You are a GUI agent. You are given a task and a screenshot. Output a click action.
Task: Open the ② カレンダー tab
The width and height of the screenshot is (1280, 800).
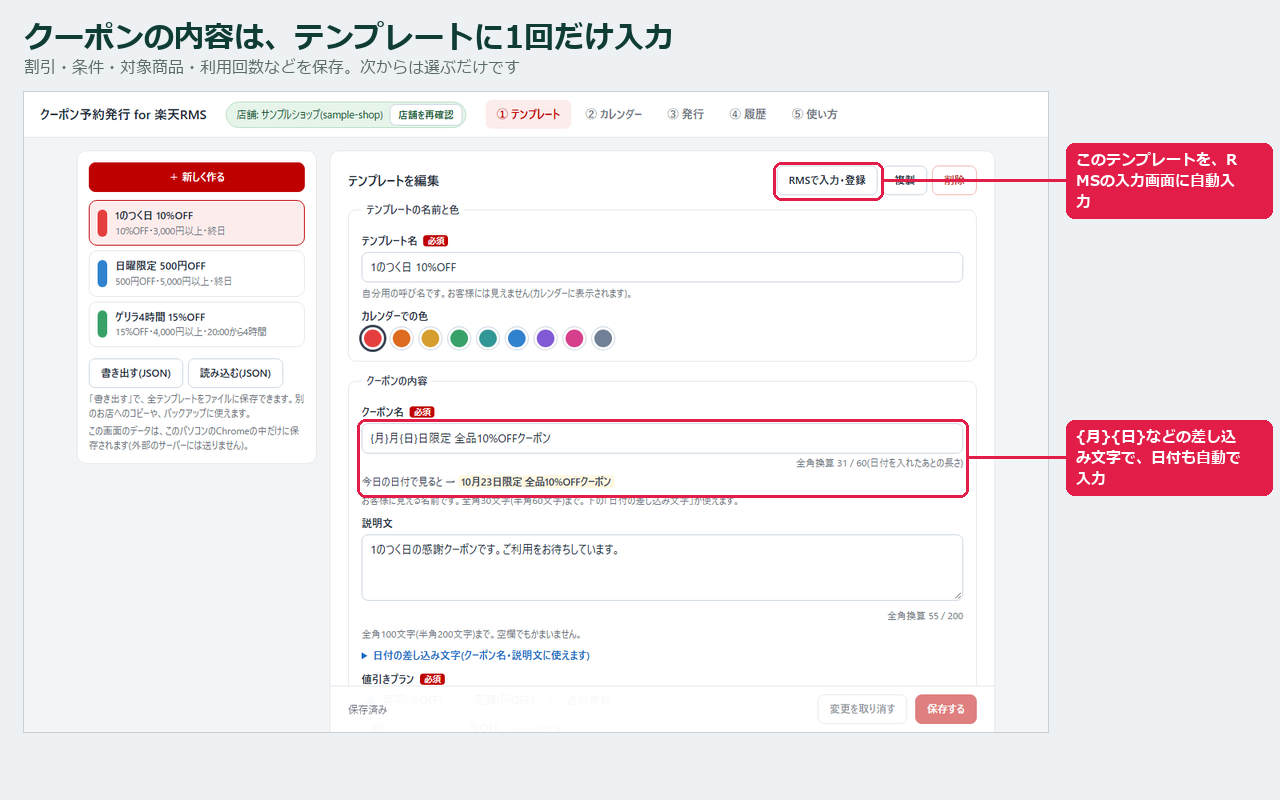click(x=614, y=114)
